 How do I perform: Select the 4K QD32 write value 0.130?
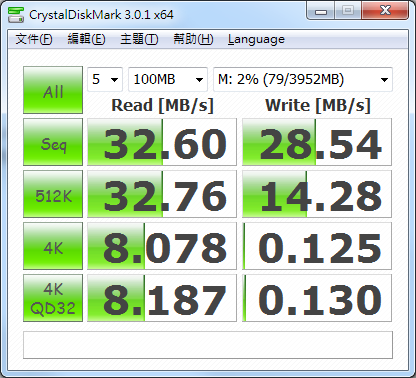(x=317, y=298)
